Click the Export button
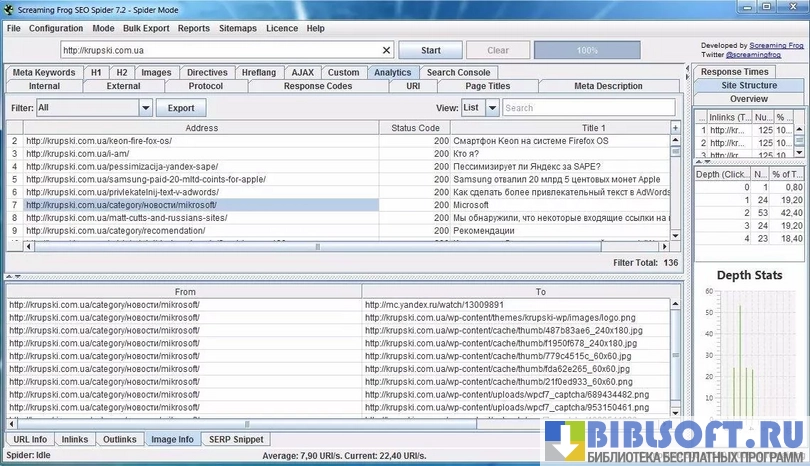The height and width of the screenshot is (466, 810). click(181, 107)
